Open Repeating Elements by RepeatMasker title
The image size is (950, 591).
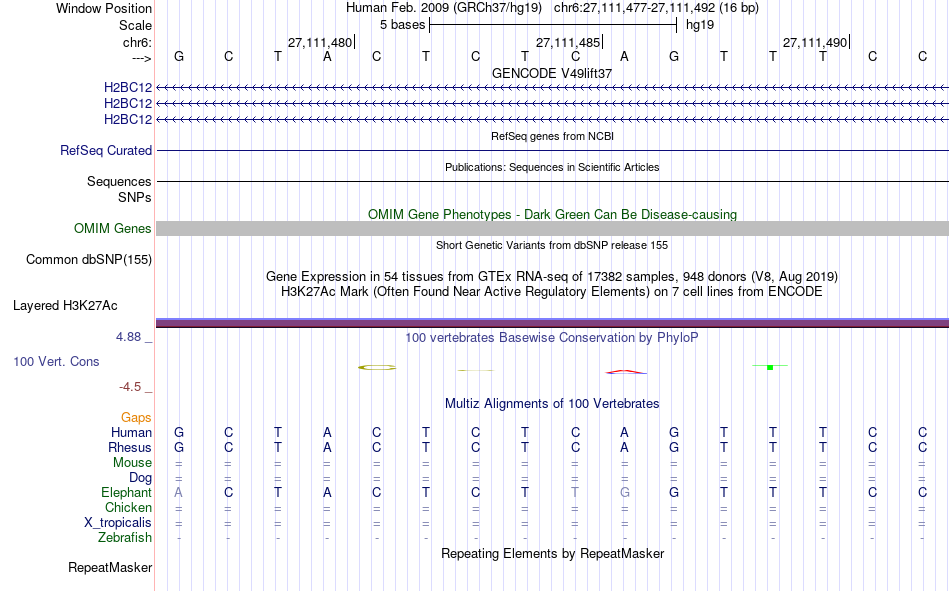tap(552, 553)
